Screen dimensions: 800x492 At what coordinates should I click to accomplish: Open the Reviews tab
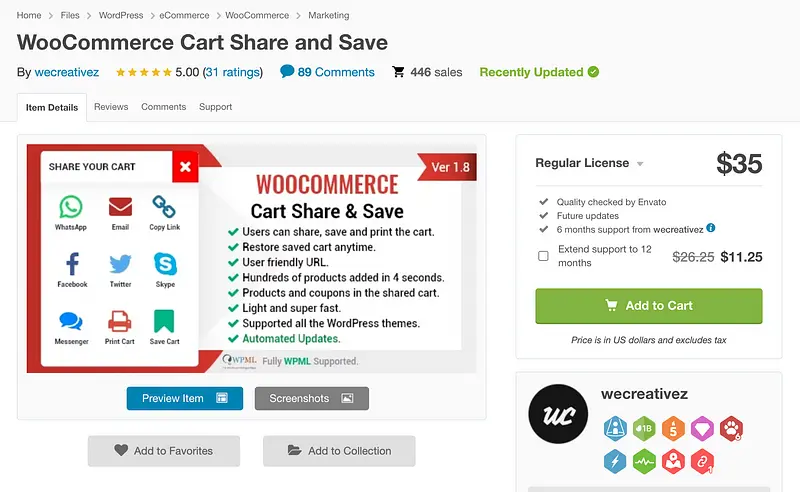pos(111,107)
